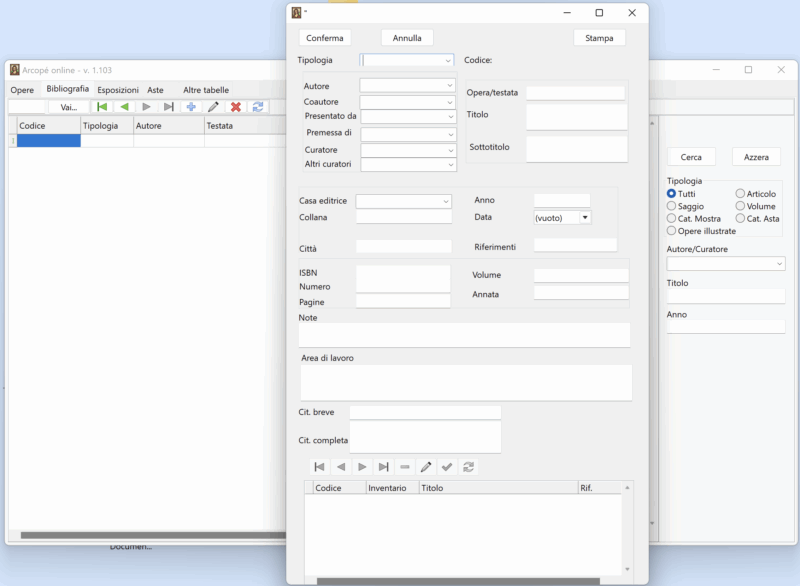Click the gray checkmark in the lower toolbar

447,467
